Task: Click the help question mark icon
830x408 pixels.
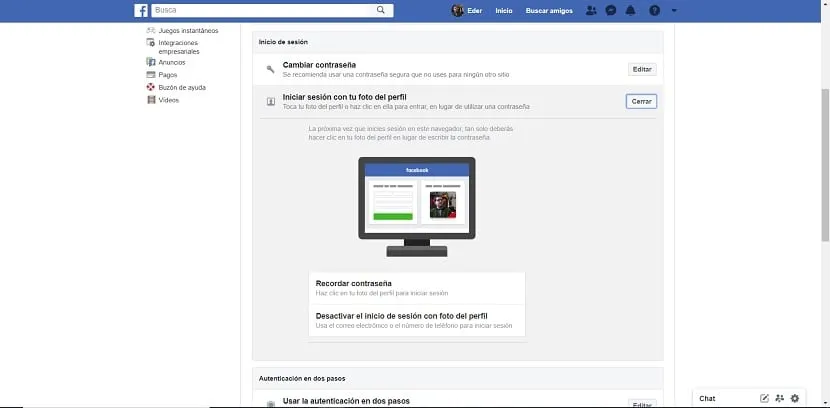Action: 654,10
